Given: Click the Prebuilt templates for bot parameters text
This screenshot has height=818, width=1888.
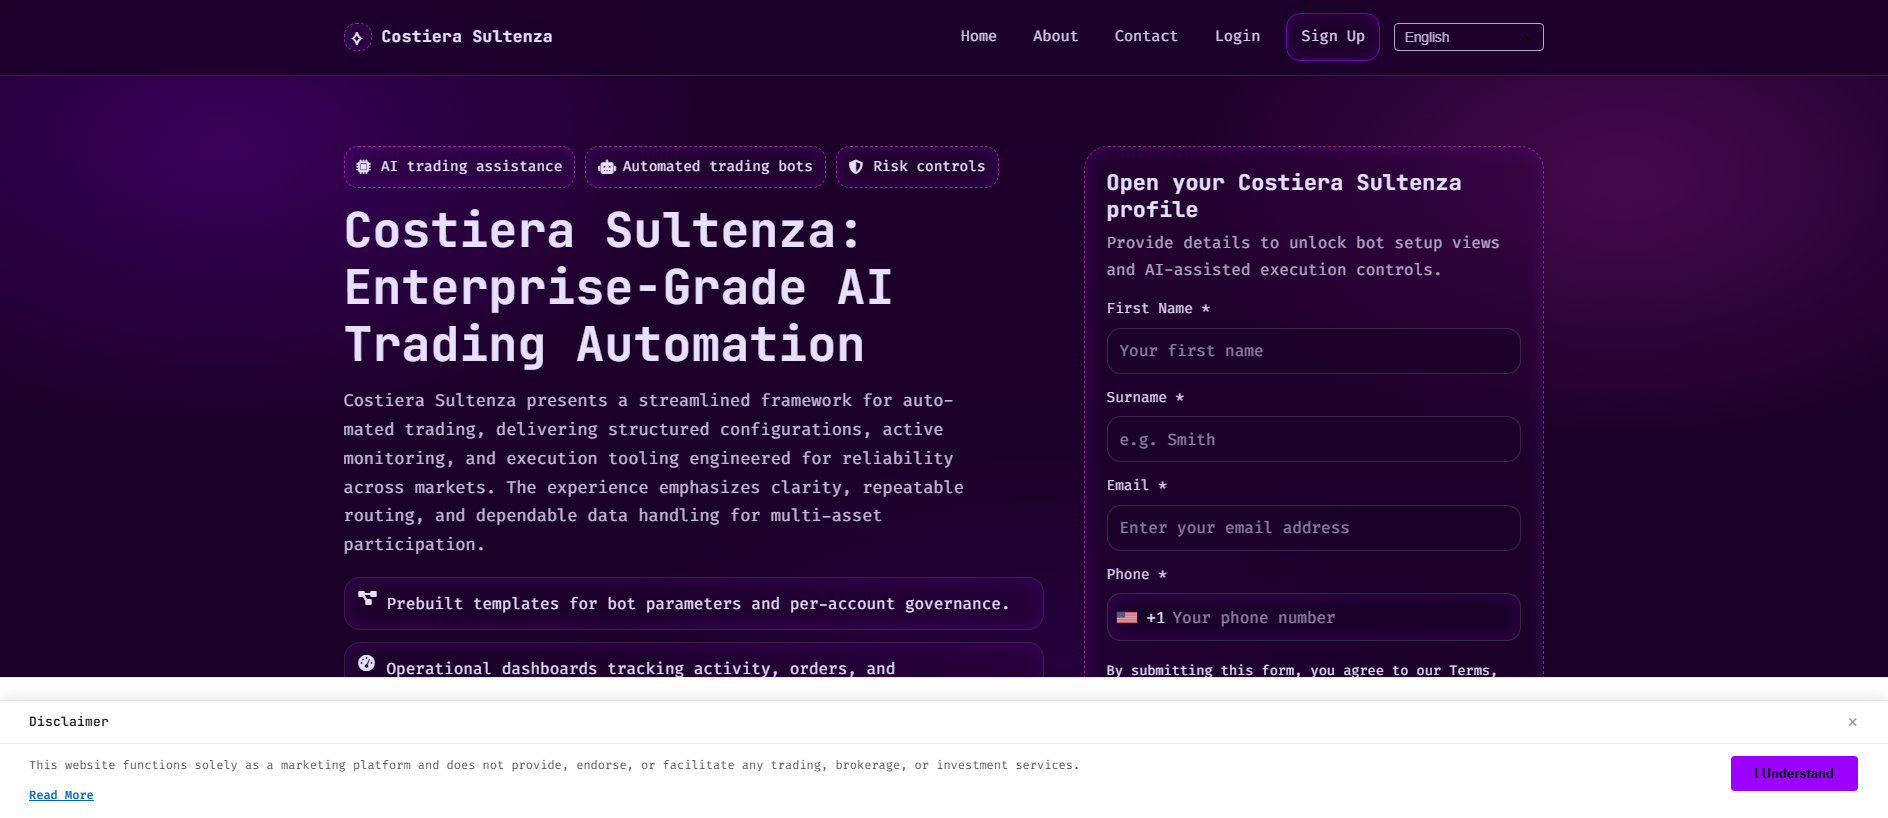Looking at the screenshot, I should [x=698, y=604].
